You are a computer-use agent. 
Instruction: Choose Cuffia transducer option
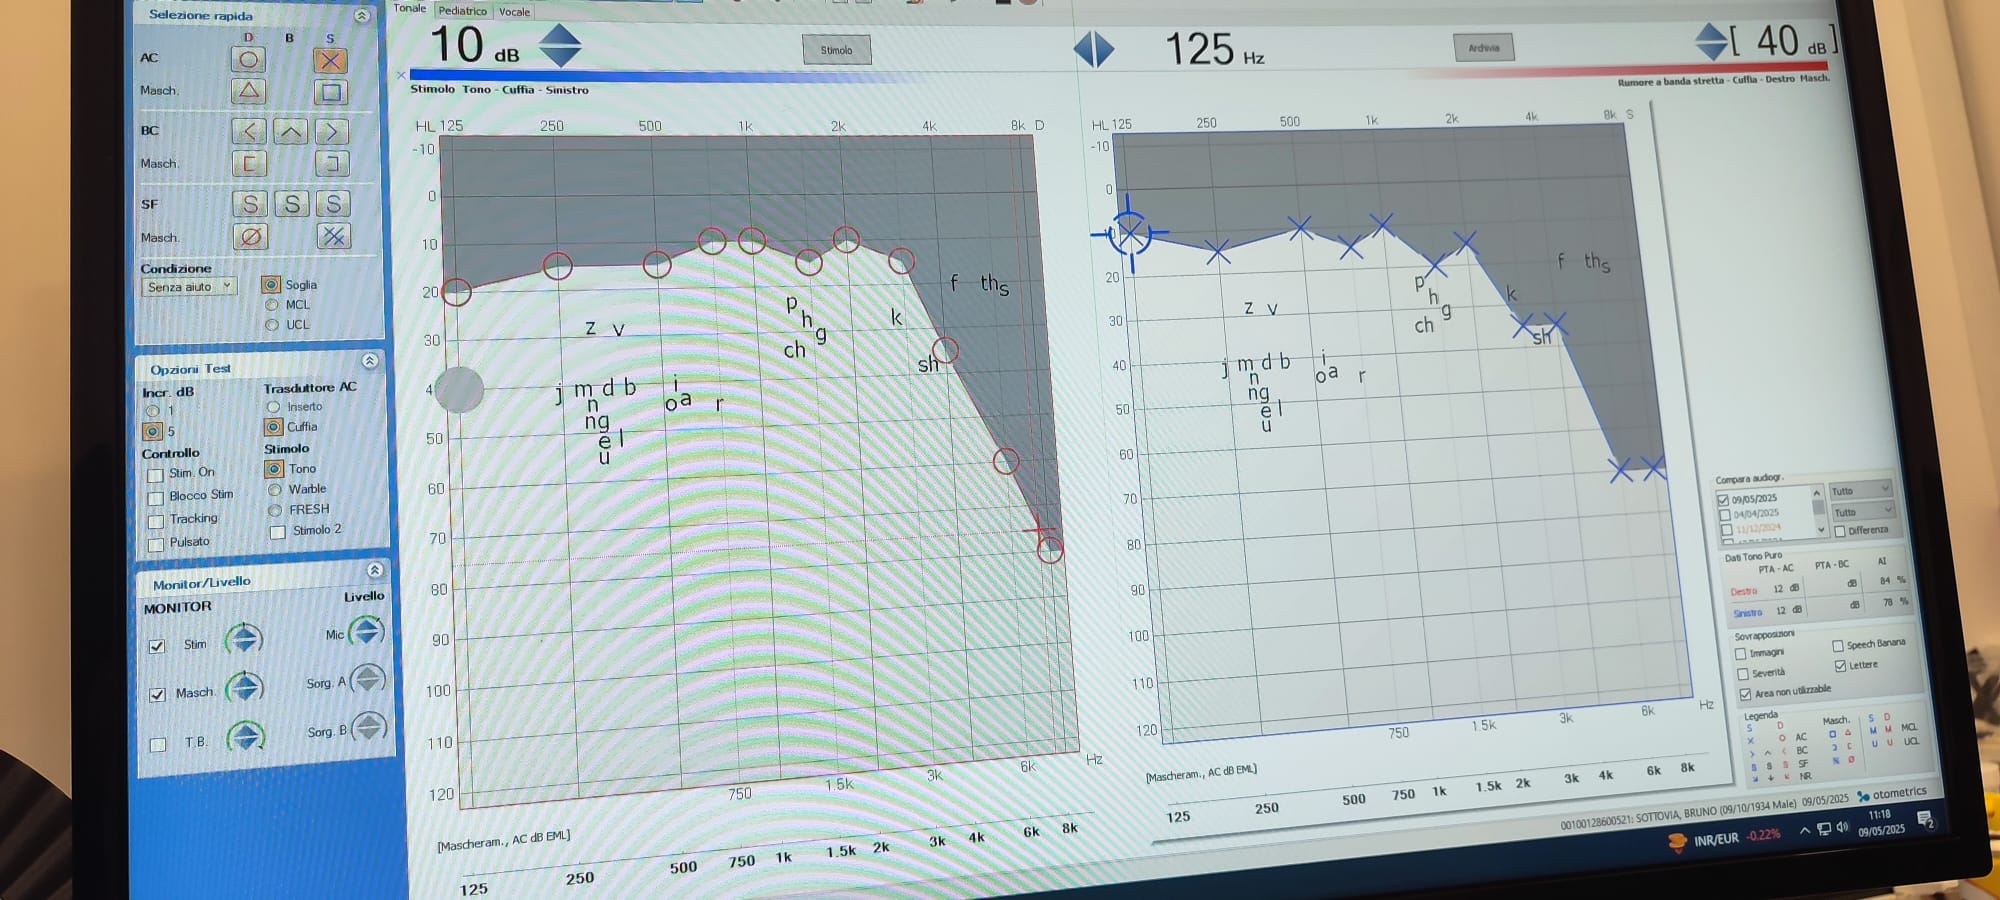click(273, 427)
